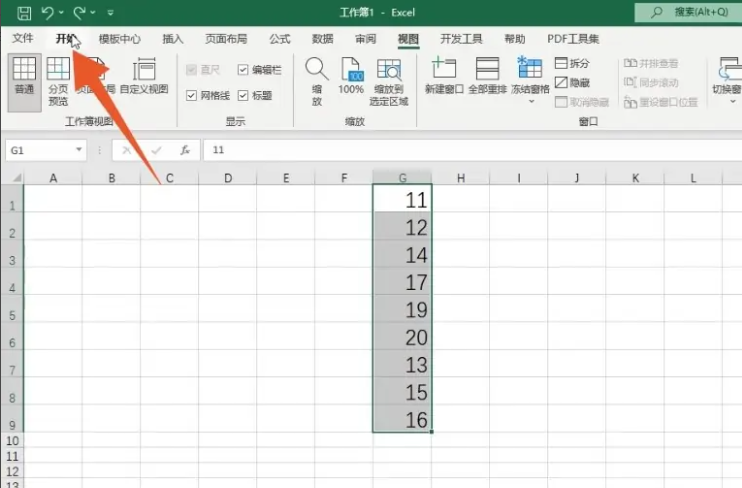Click 拆分 split window button

tap(572, 63)
